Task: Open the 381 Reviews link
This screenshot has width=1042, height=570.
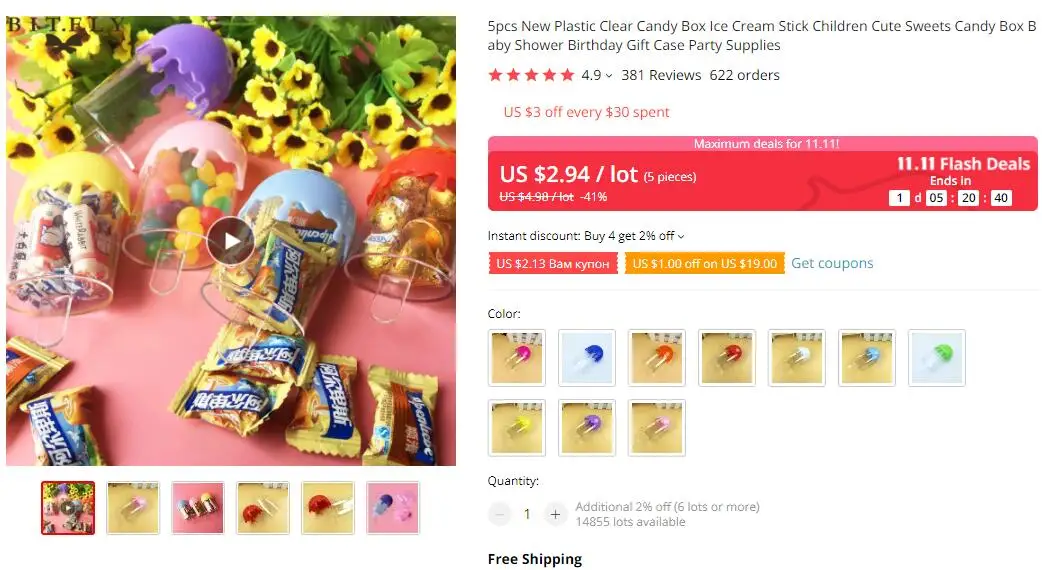Action: tap(661, 75)
